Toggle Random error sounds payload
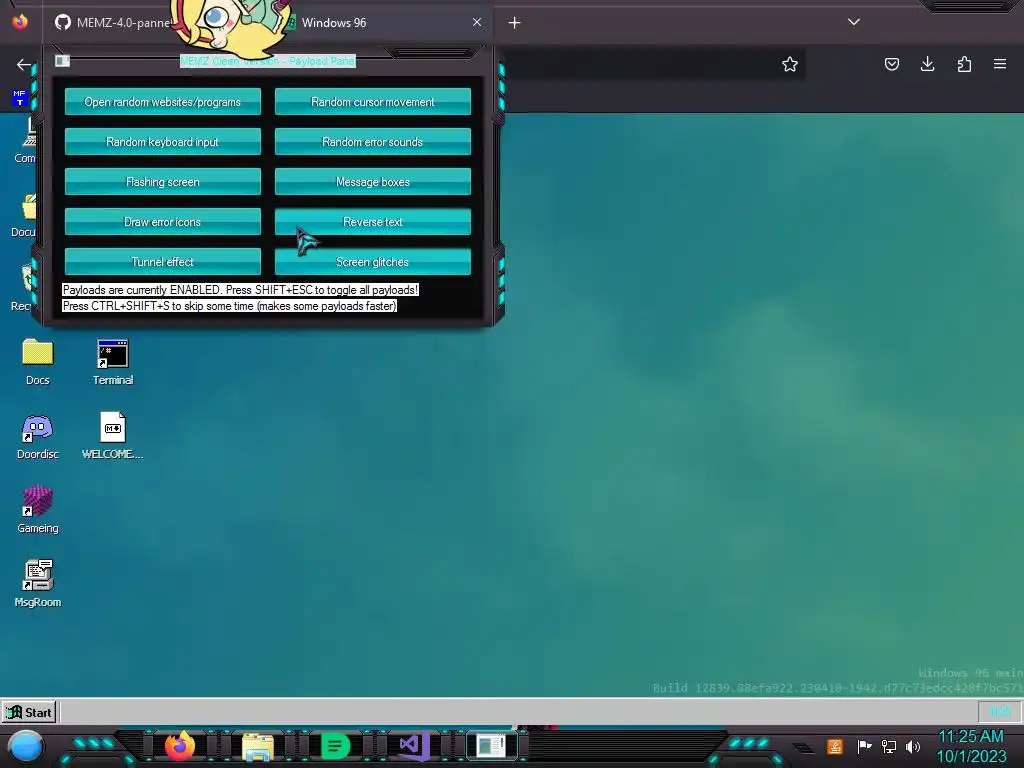 [x=372, y=142]
